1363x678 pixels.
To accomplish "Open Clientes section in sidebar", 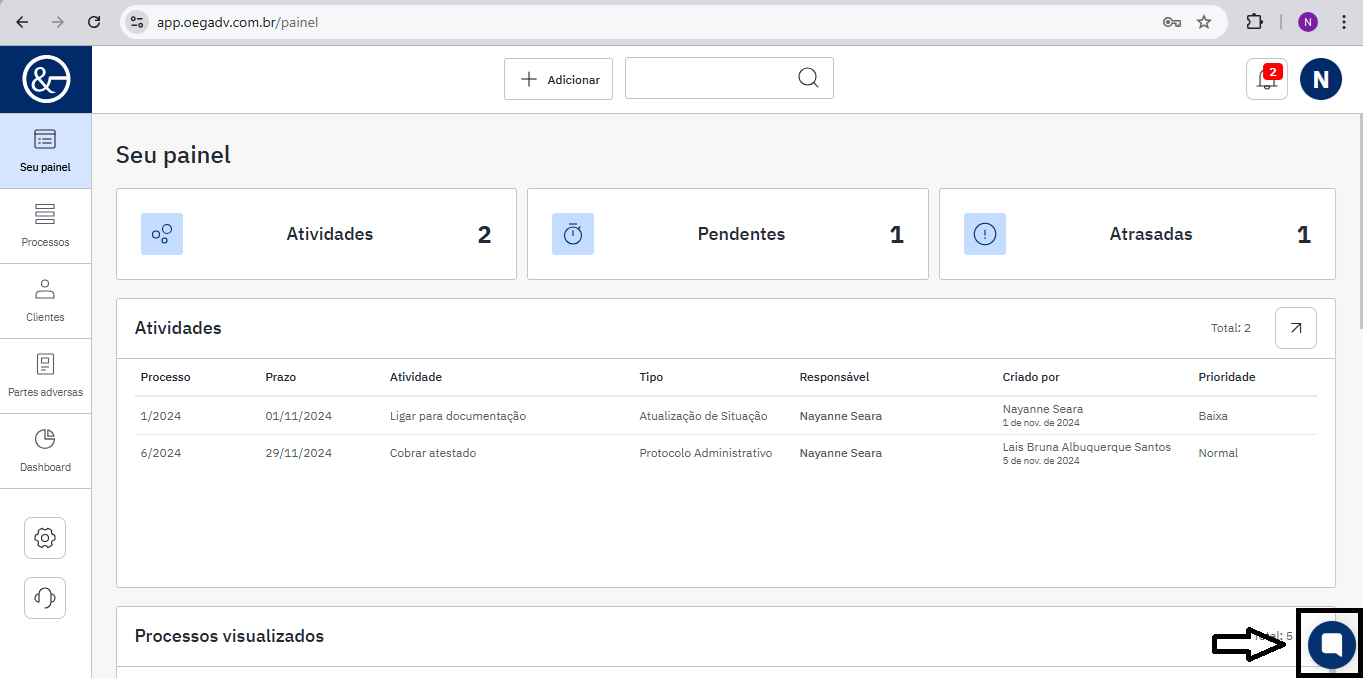I will point(45,301).
